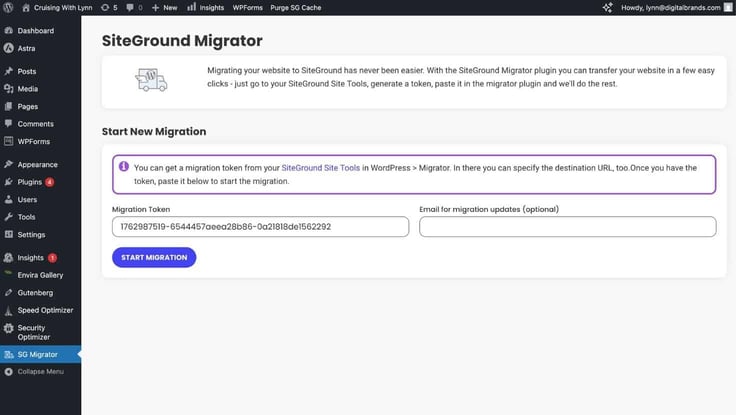The image size is (736, 415).
Task: Open the Users sidebar item
Action: (27, 200)
